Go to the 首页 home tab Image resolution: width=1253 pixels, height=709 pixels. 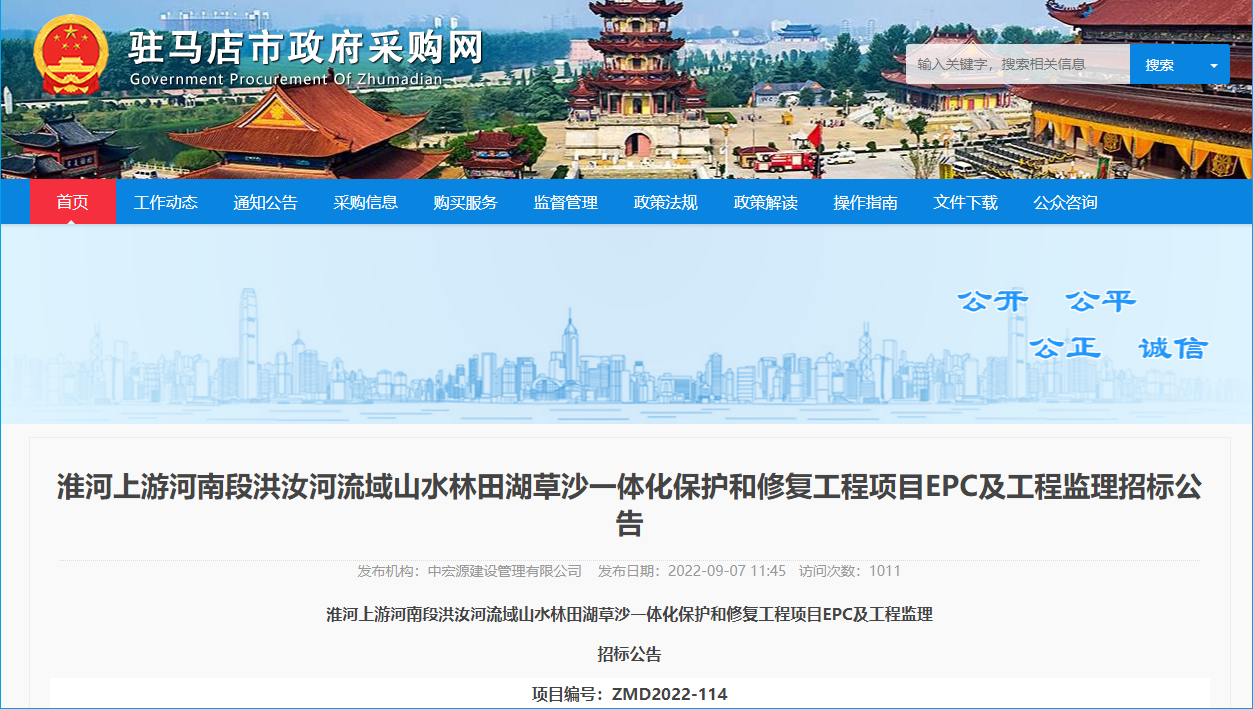coord(72,202)
